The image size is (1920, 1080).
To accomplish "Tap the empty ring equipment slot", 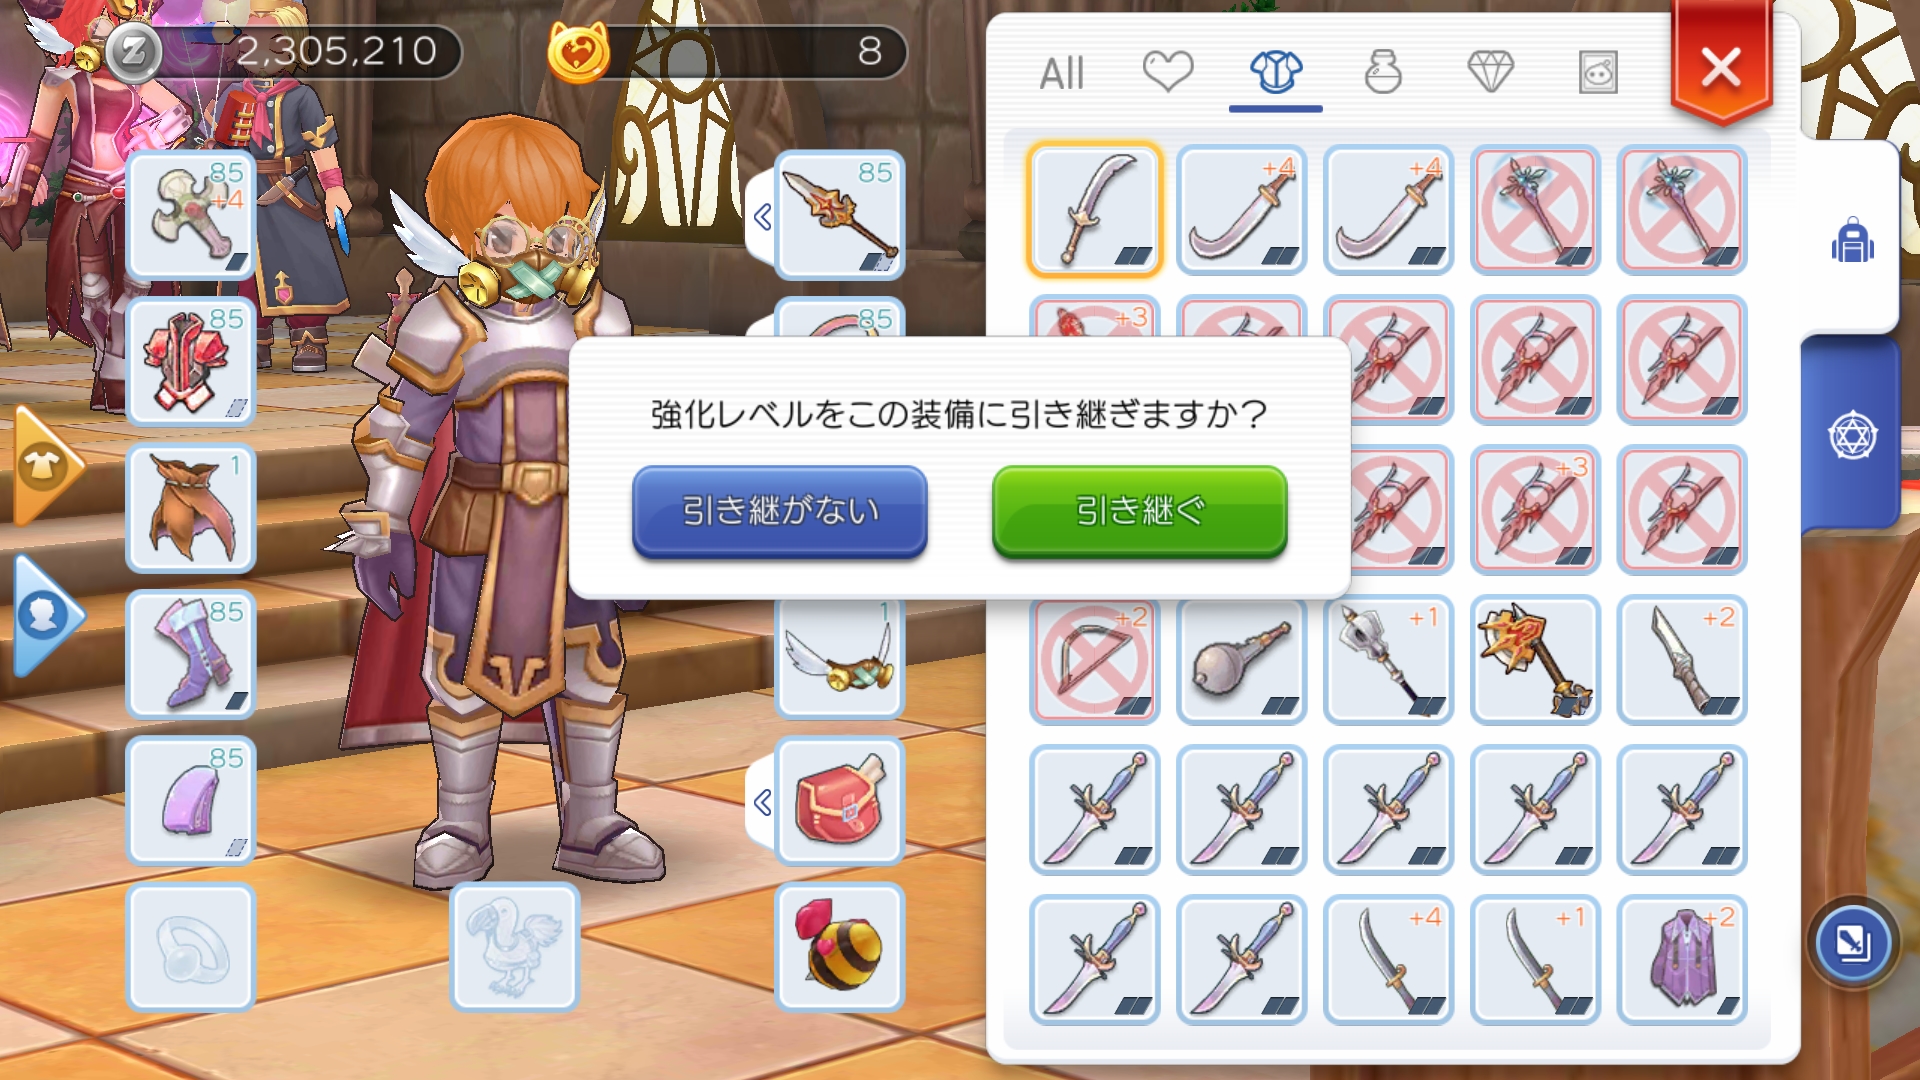I will [x=190, y=947].
